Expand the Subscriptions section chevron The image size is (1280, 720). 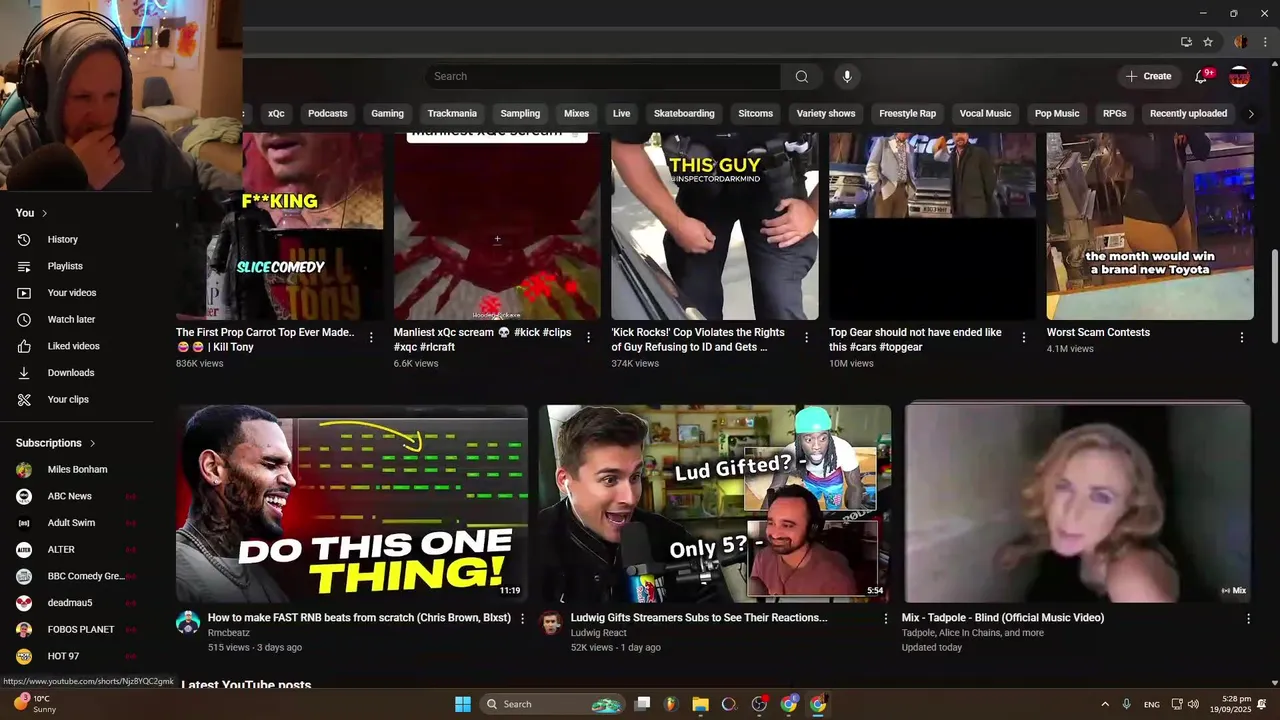coord(93,443)
